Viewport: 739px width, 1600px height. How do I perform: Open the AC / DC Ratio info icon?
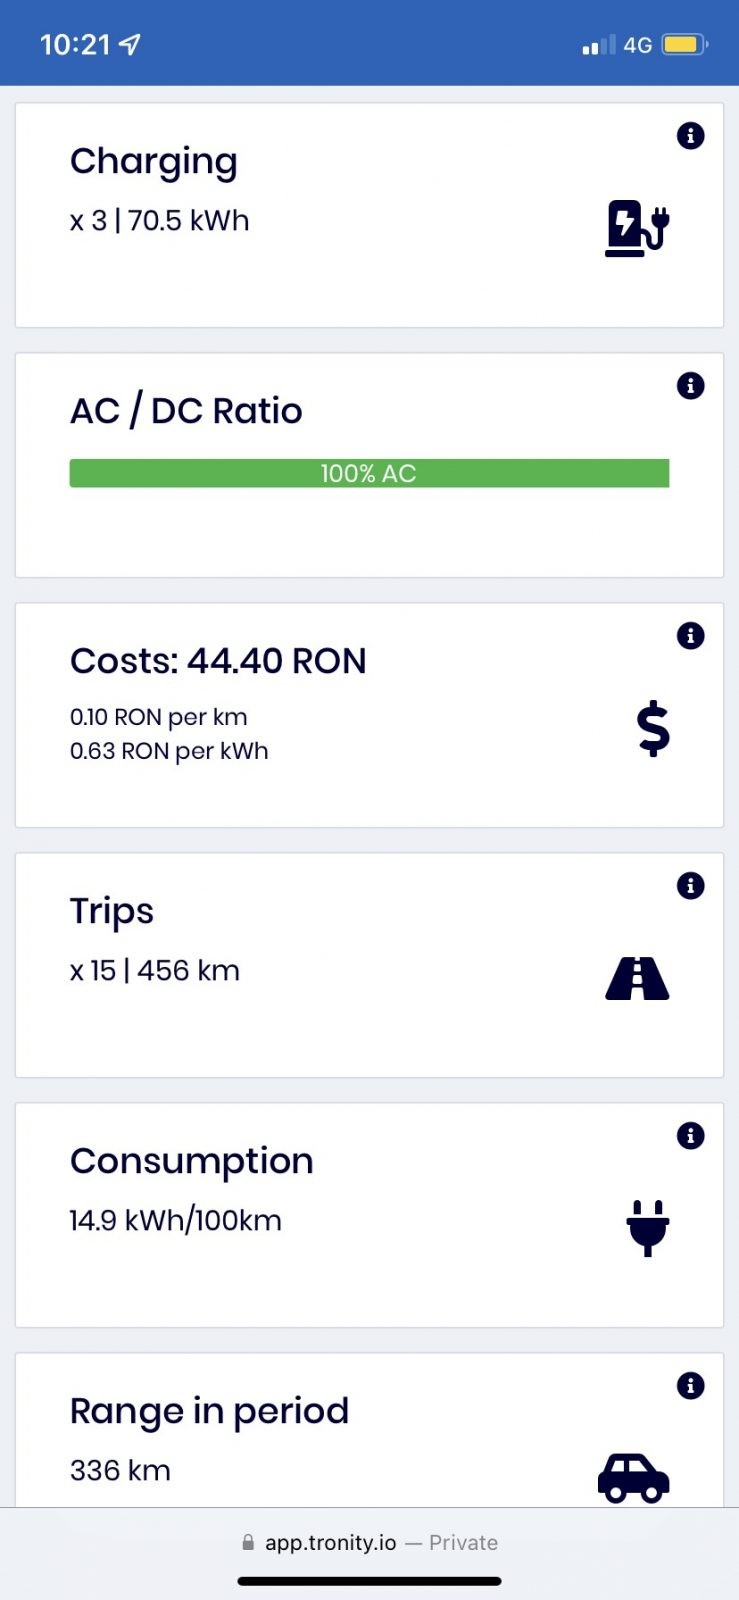tap(690, 386)
